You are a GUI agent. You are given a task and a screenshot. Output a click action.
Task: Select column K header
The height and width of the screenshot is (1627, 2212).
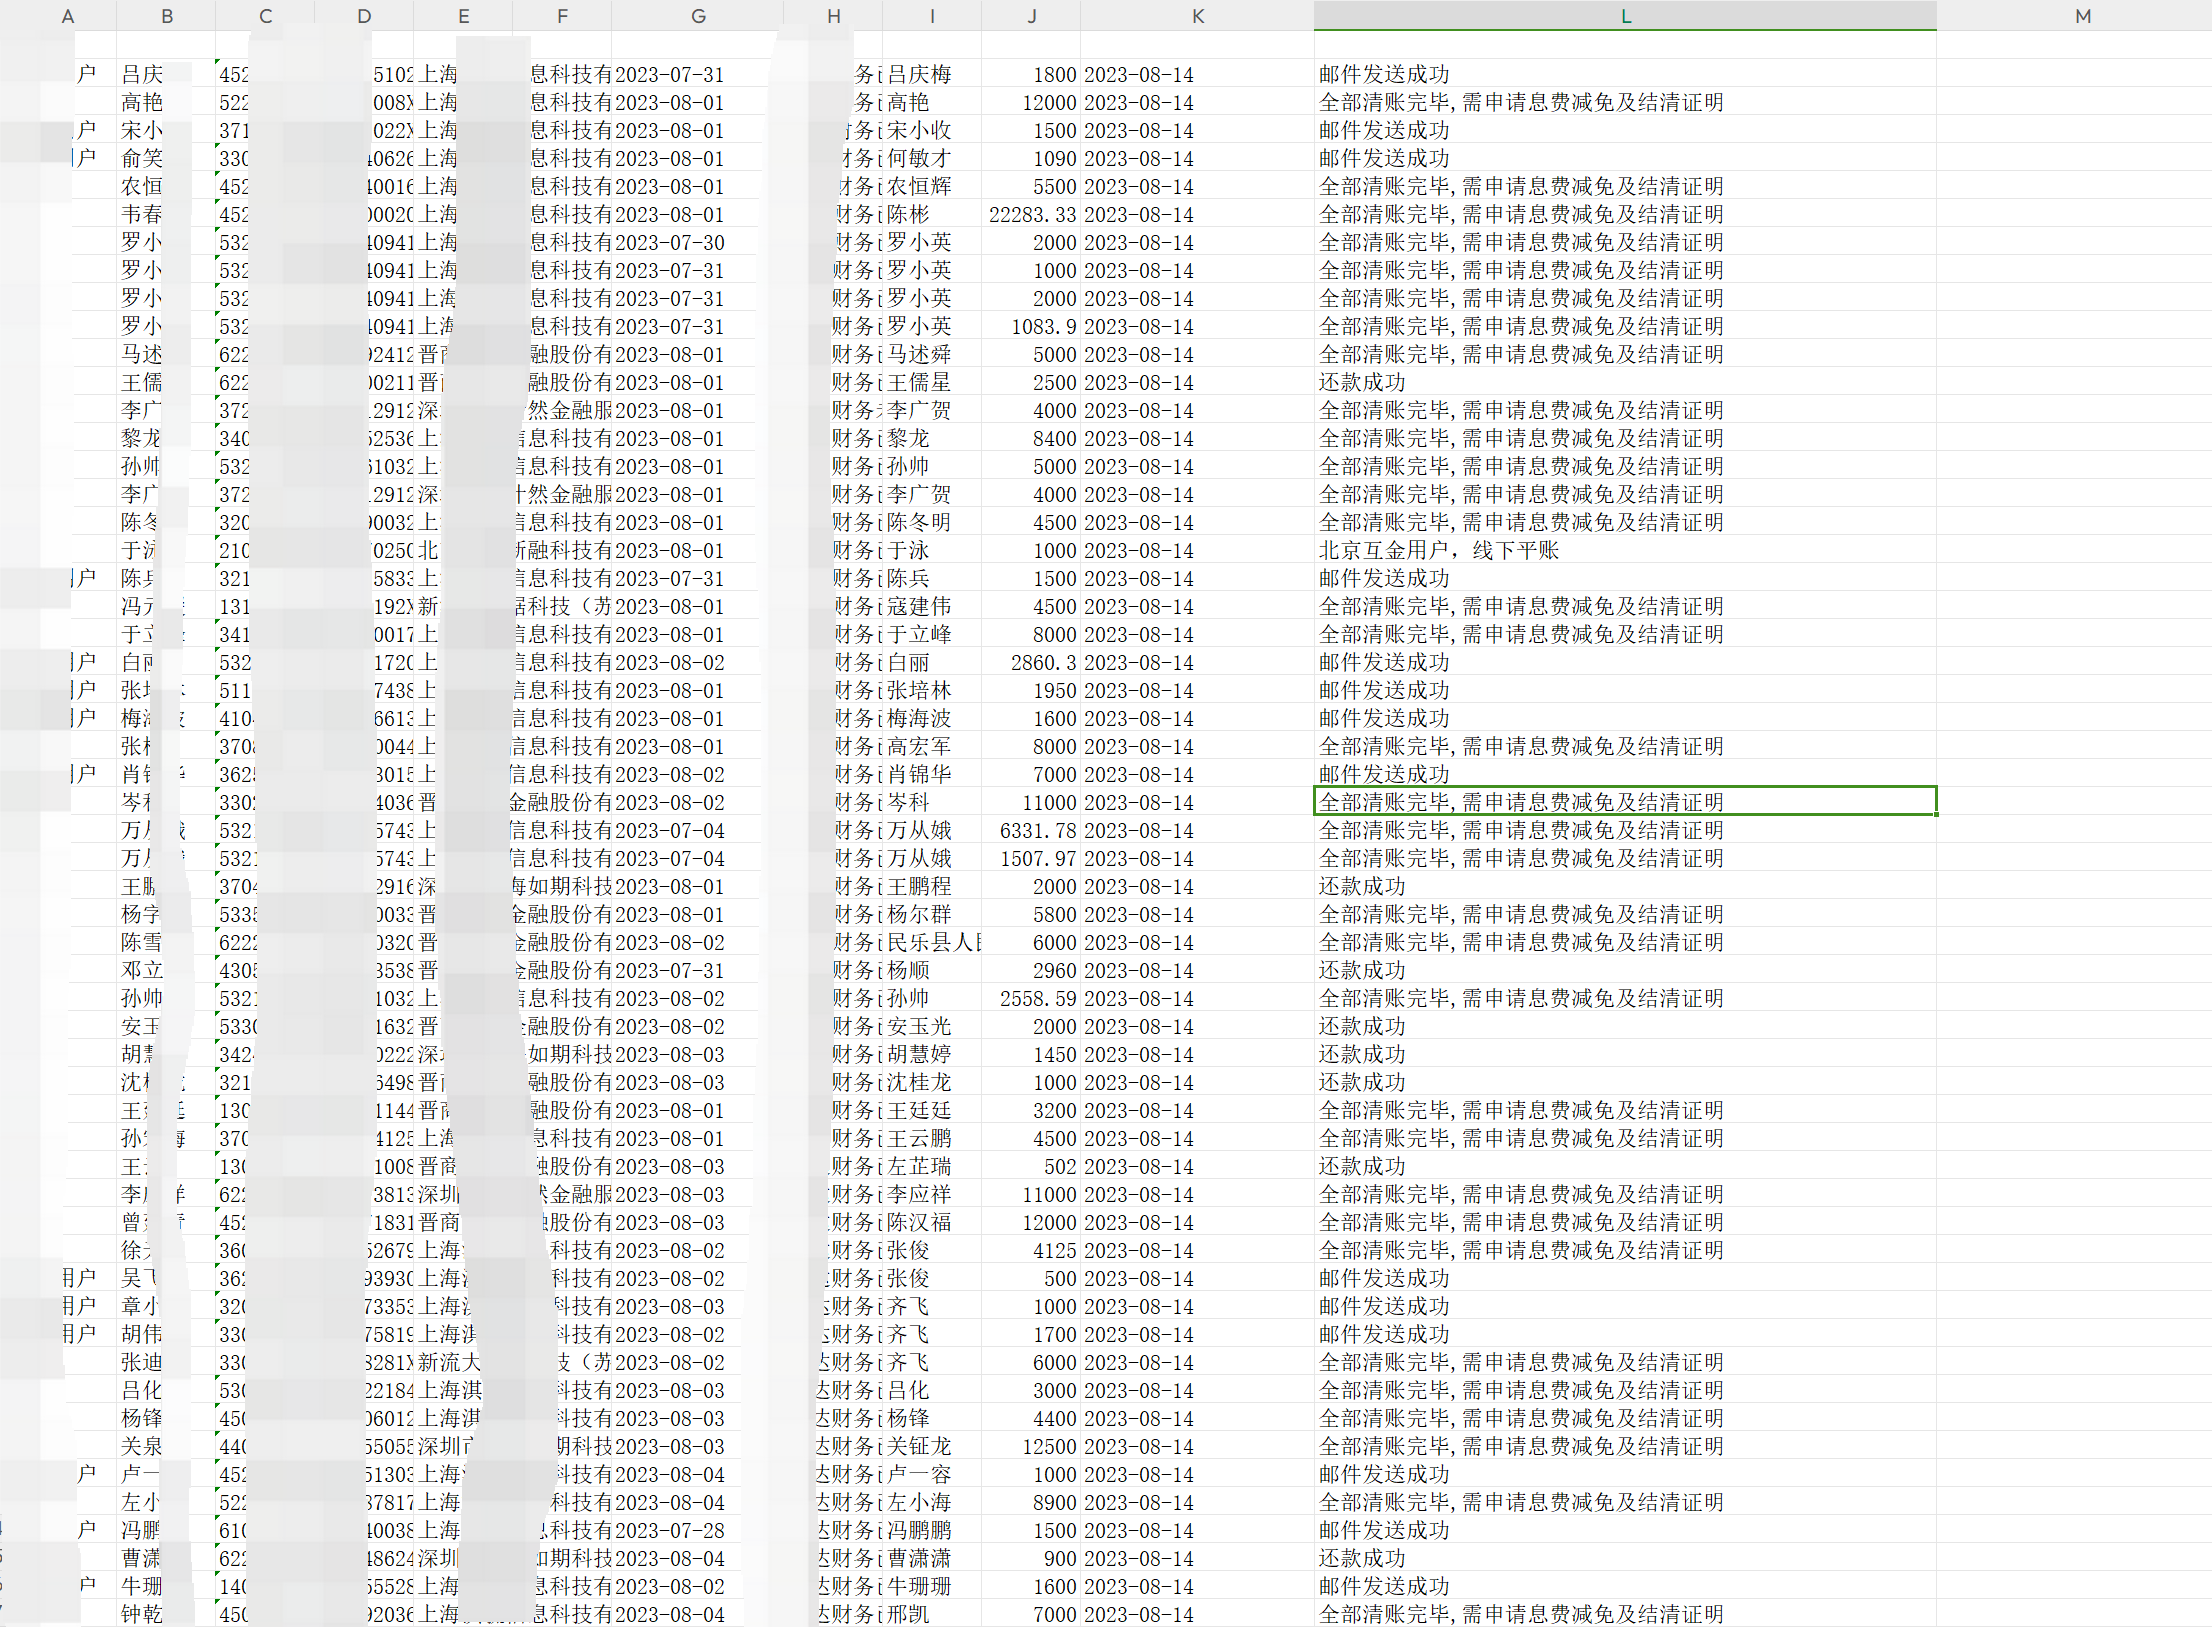[1197, 16]
